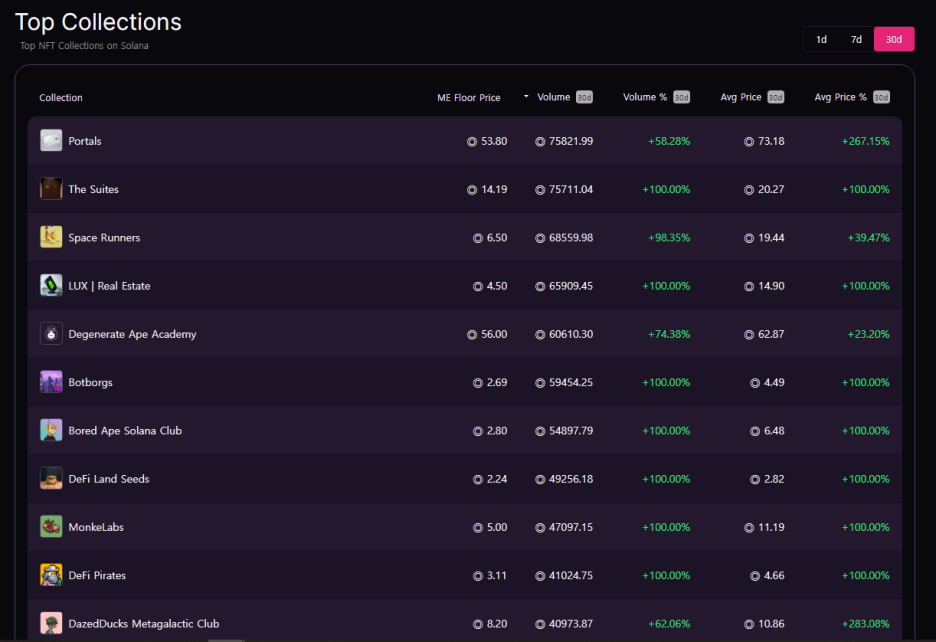Open the MonkeLabs collection icon
Image resolution: width=936 pixels, height=642 pixels.
click(51, 527)
